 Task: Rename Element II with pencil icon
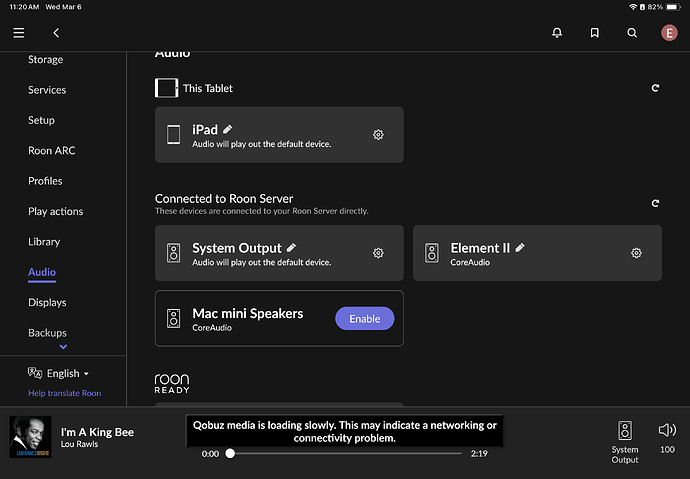tap(520, 248)
